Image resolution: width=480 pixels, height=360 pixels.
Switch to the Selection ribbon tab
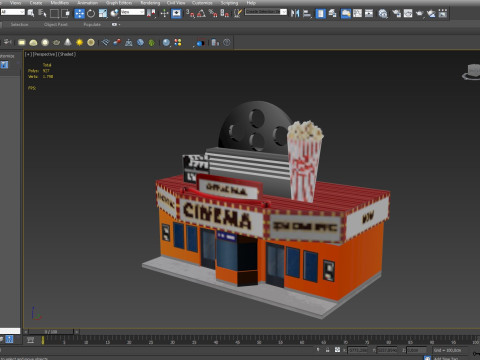(19, 25)
